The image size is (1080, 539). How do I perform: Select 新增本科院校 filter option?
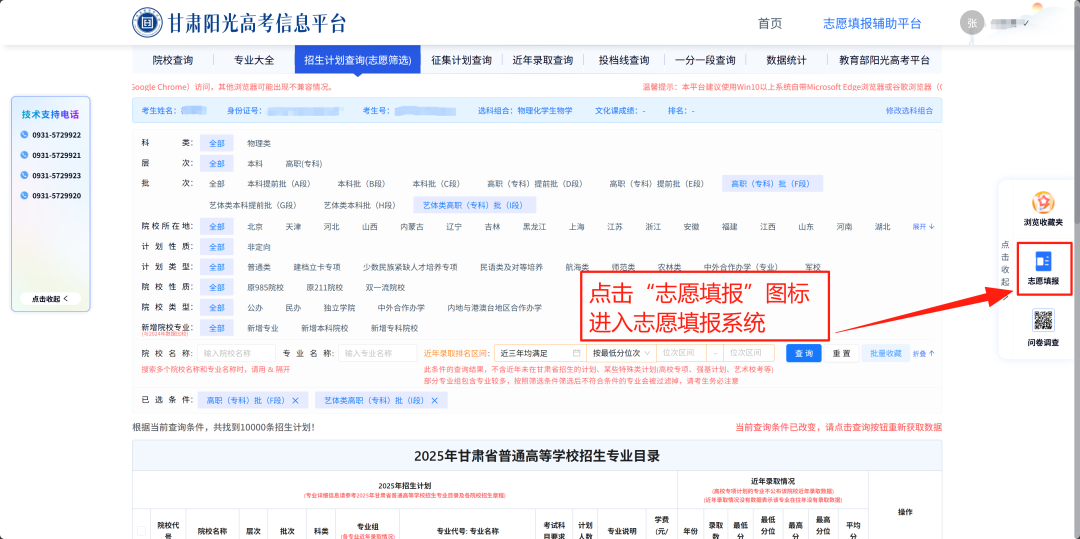324,328
